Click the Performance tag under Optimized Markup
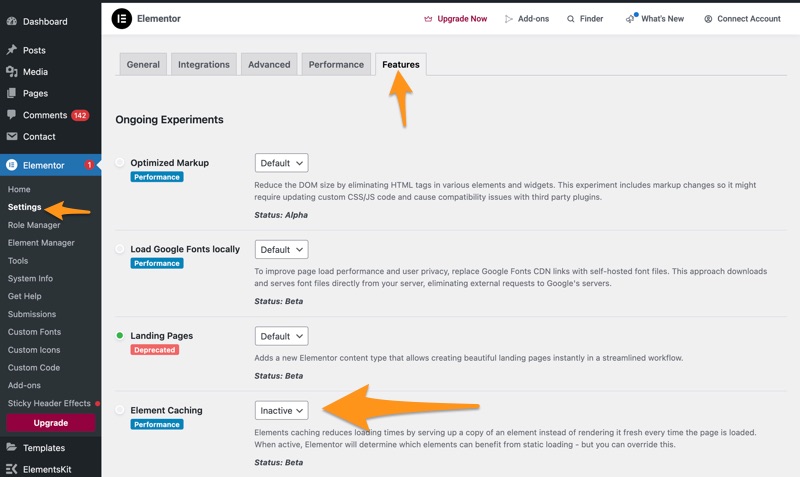The image size is (800, 477). click(x=157, y=177)
